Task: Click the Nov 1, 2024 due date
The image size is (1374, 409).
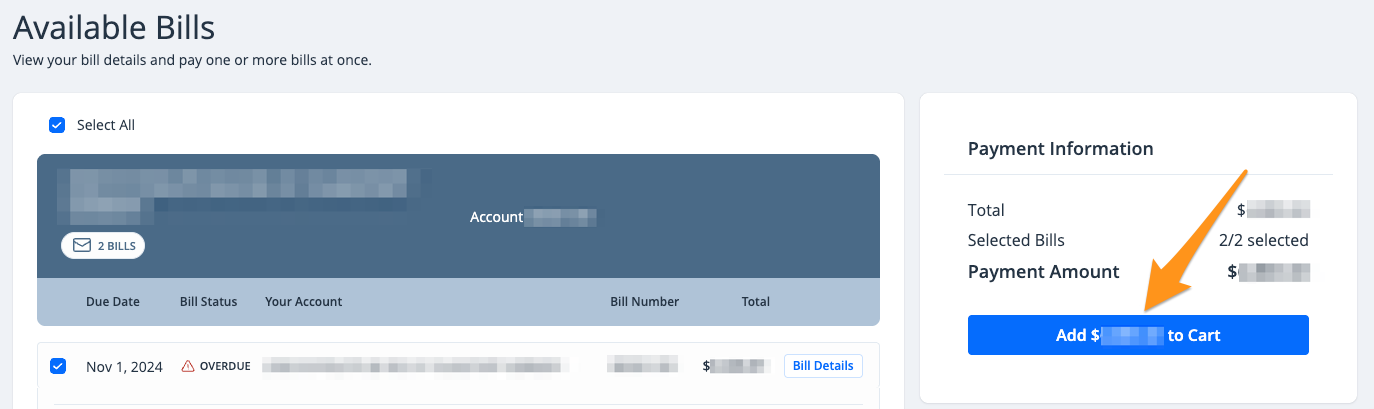Action: coord(124,366)
